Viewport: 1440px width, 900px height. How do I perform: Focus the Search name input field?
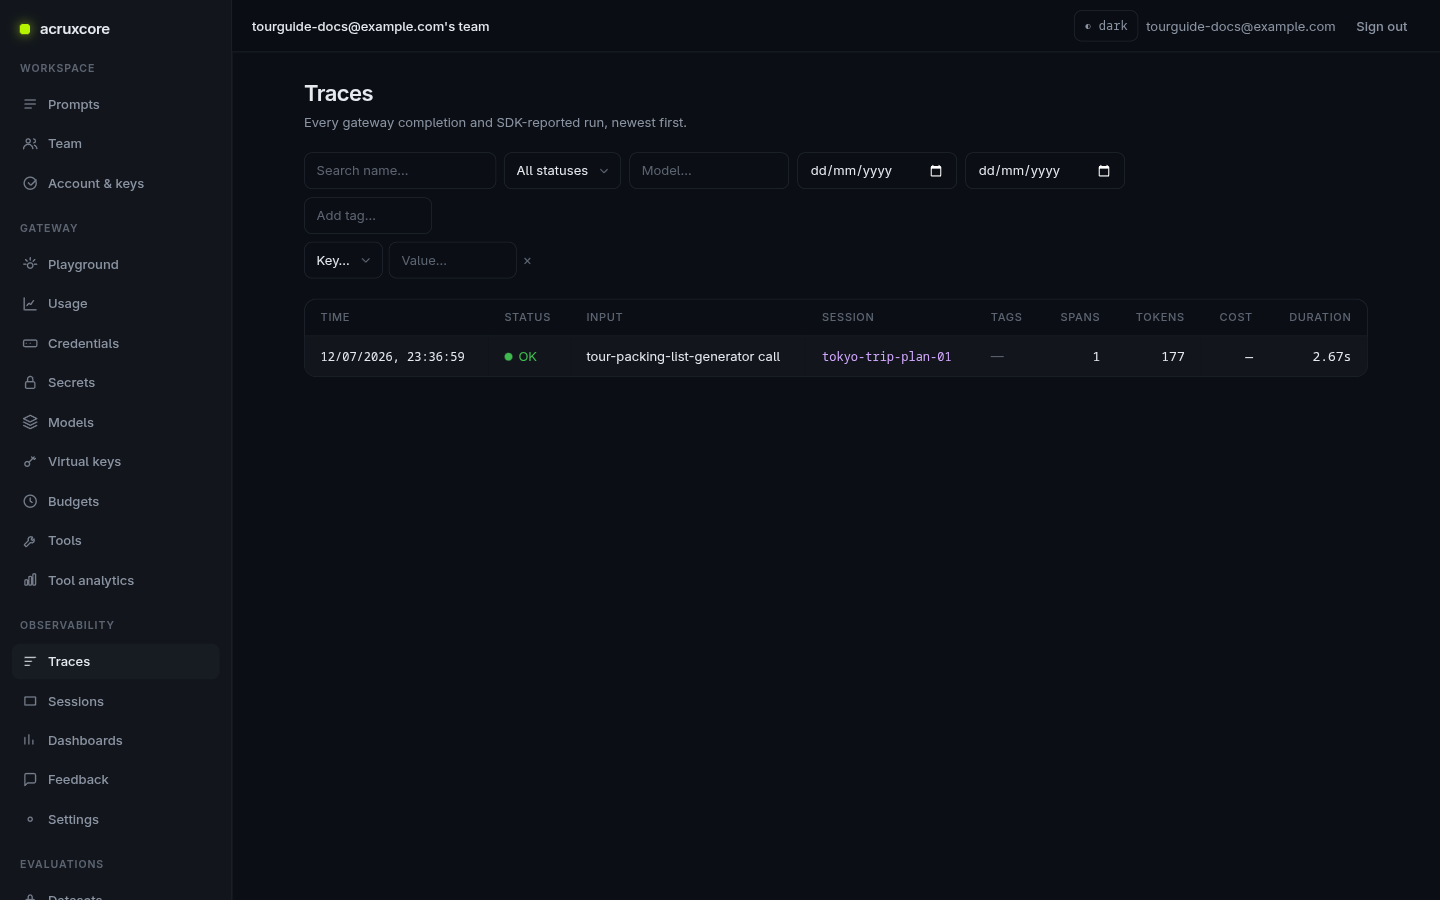tap(400, 171)
